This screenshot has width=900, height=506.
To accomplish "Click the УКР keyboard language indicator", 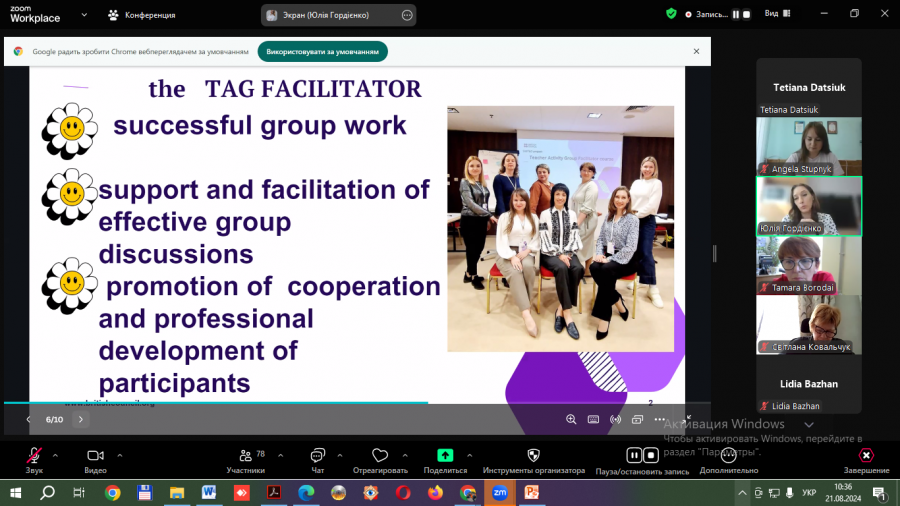I will [x=809, y=493].
